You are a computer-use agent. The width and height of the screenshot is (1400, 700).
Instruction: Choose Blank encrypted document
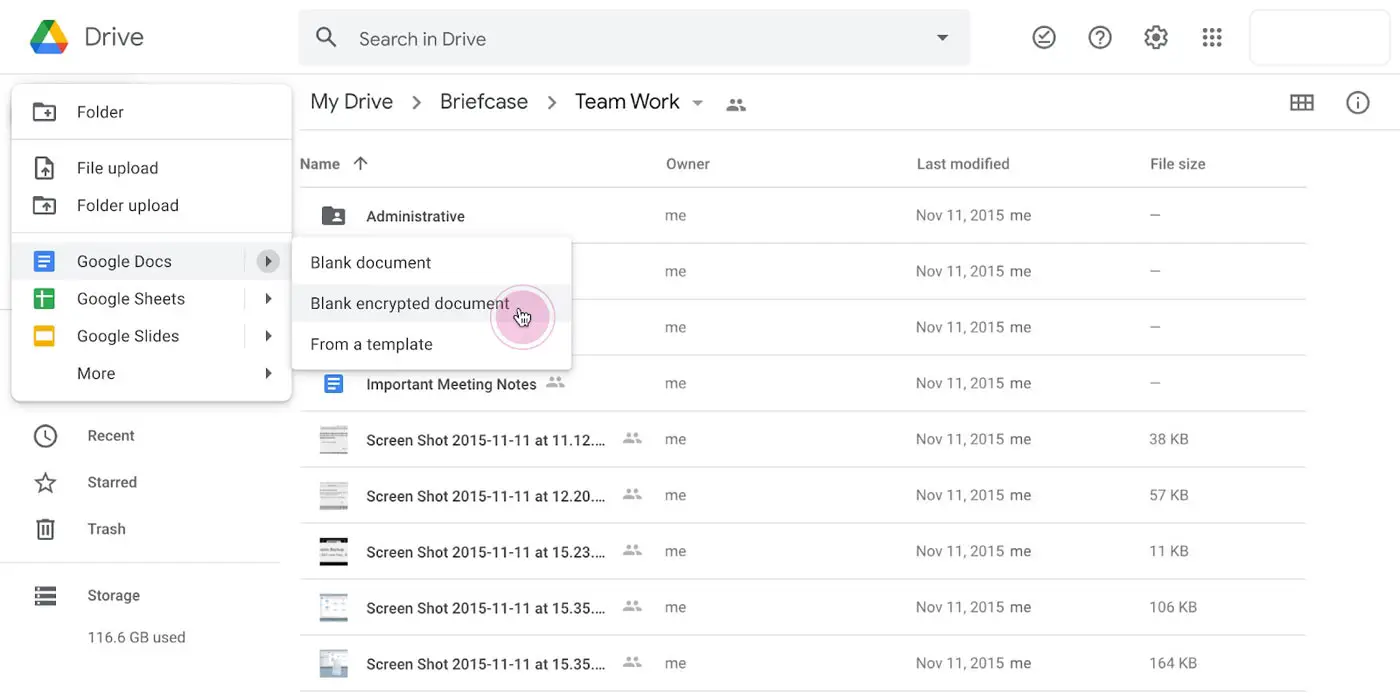tap(431, 303)
